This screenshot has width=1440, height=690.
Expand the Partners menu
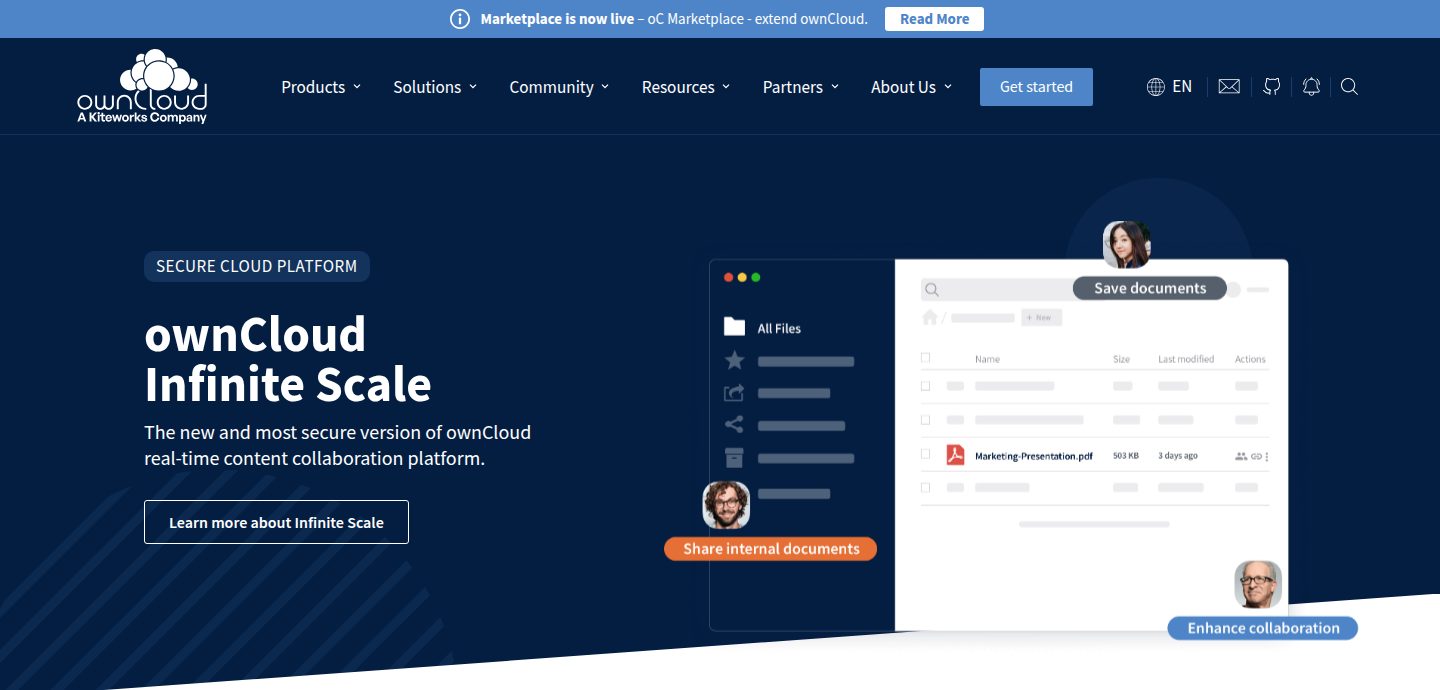tap(801, 87)
